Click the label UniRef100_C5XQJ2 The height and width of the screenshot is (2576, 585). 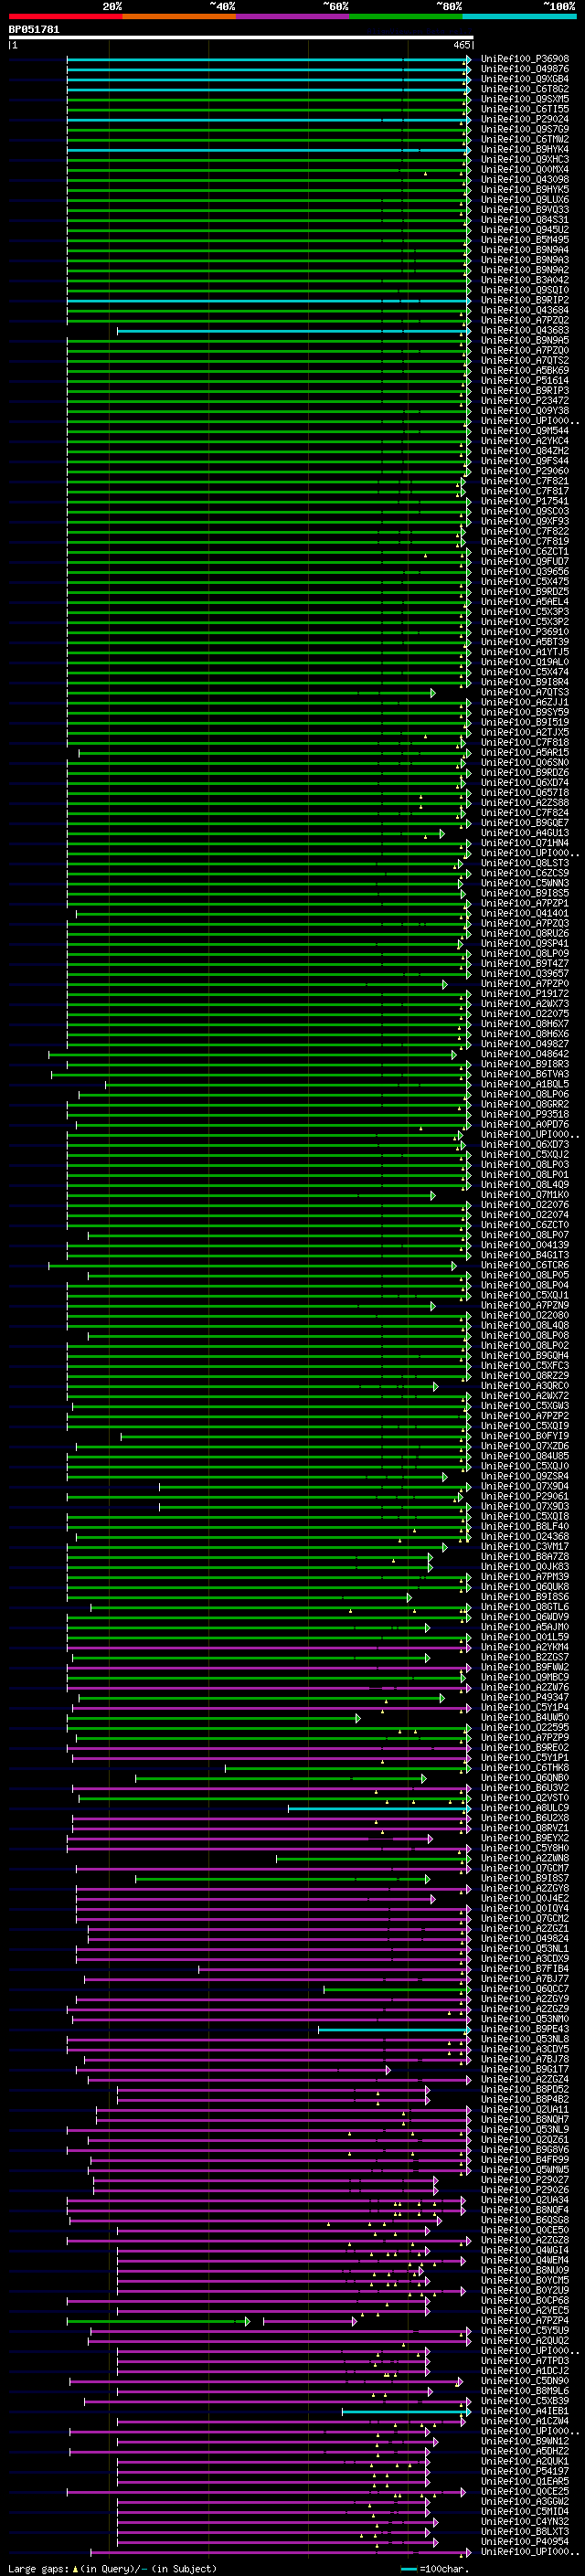525,1155
